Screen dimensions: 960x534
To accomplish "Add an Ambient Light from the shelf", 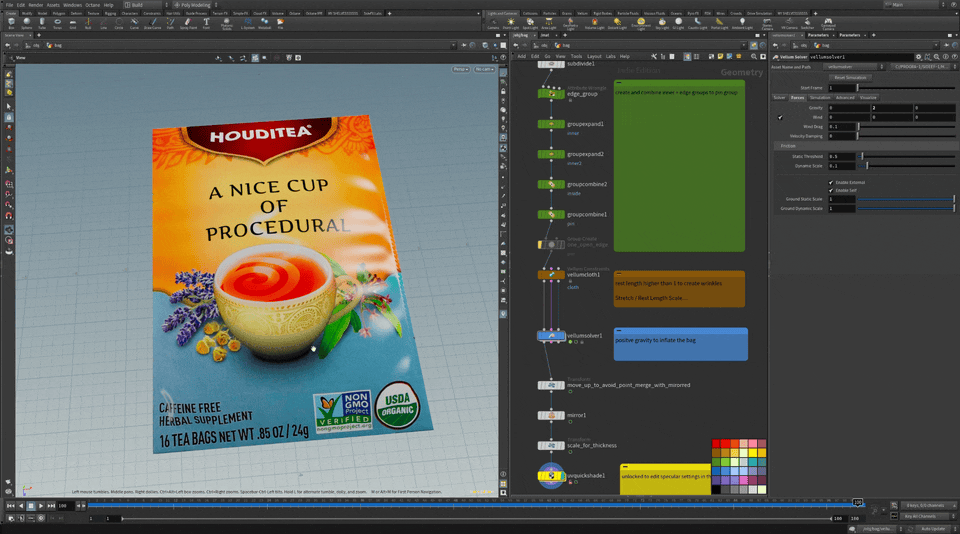I will click(x=742, y=23).
